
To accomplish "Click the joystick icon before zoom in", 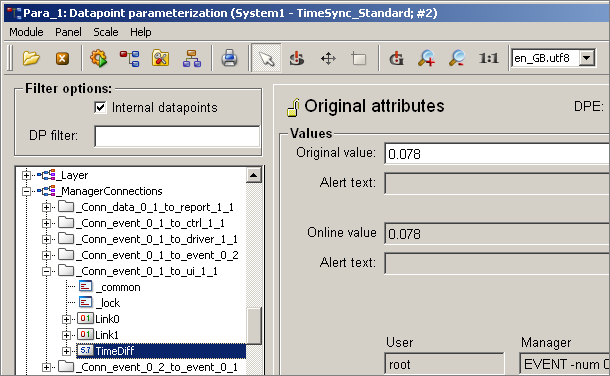I will tap(396, 58).
